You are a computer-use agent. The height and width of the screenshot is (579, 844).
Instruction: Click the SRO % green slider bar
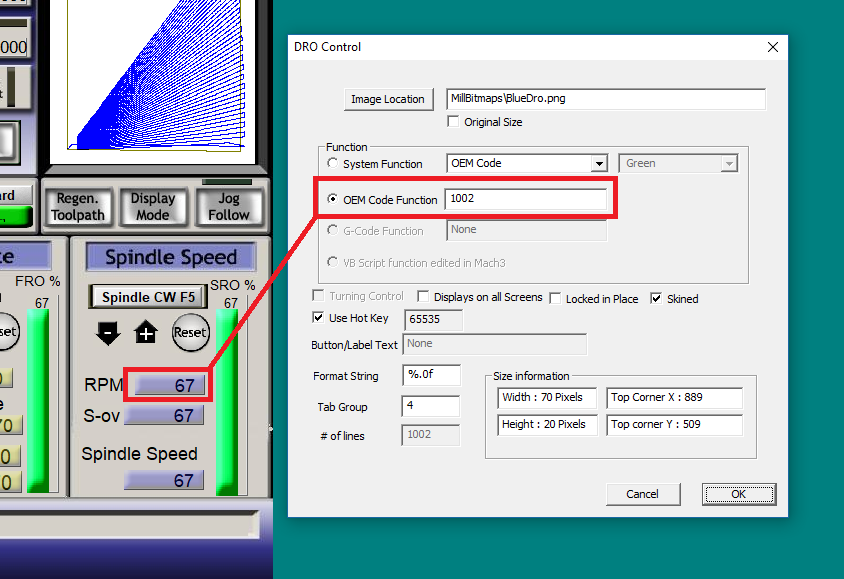(227, 403)
